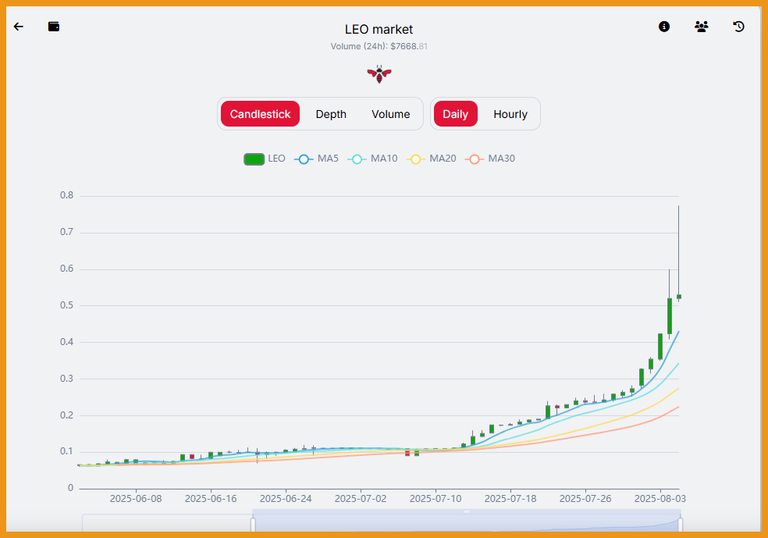
Task: Click the tall green candle near 2025-08-03
Action: pos(670,316)
